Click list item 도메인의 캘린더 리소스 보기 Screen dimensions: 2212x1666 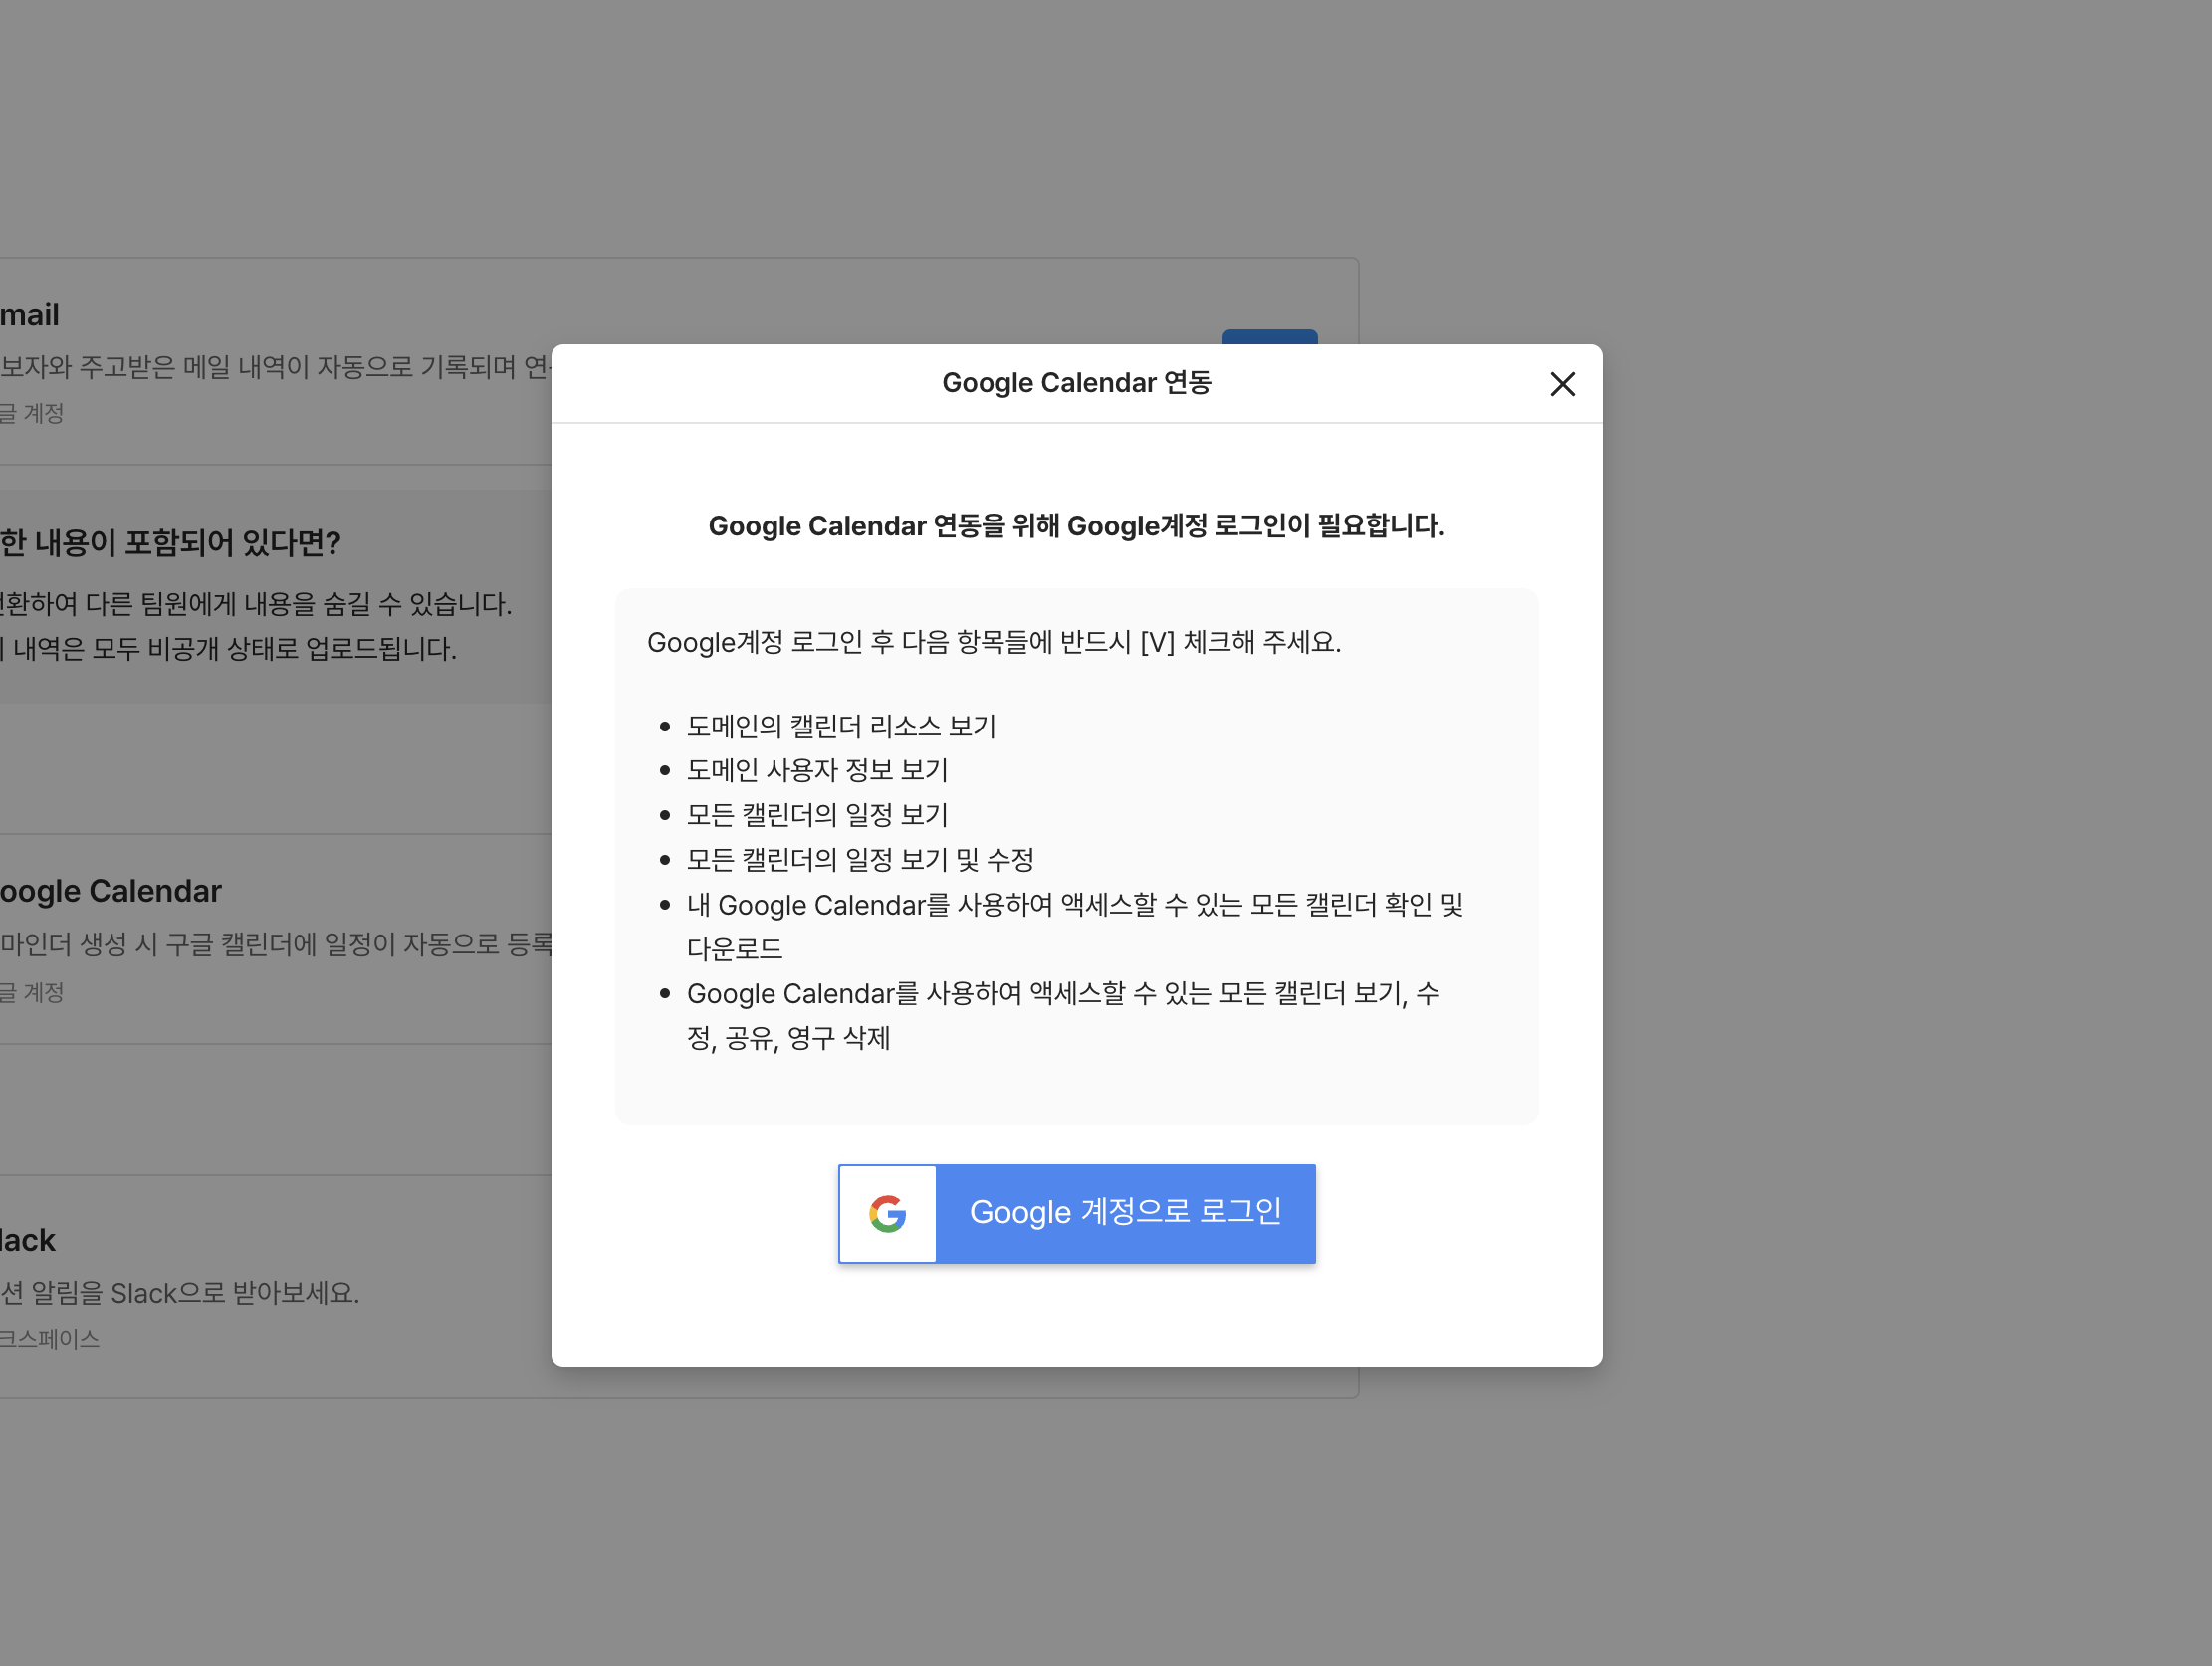(841, 726)
